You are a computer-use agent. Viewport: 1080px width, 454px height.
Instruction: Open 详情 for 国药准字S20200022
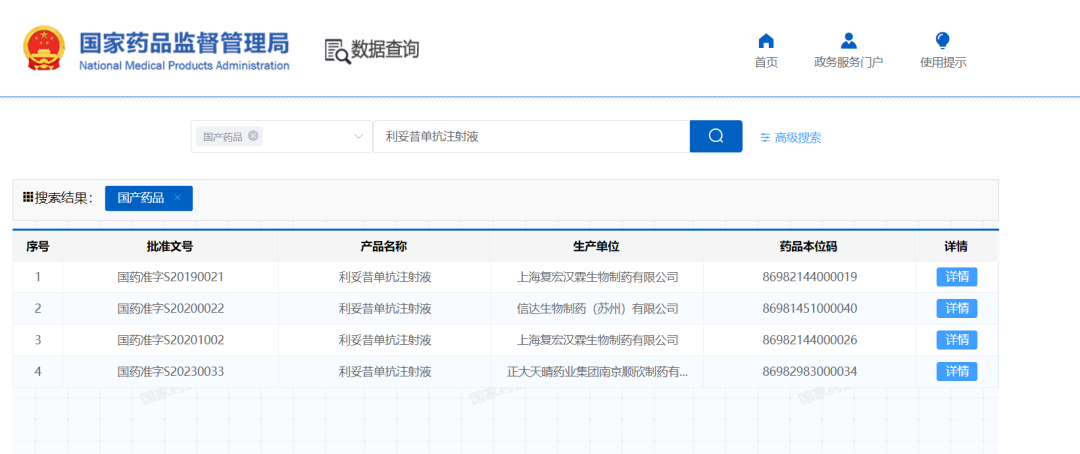point(957,308)
